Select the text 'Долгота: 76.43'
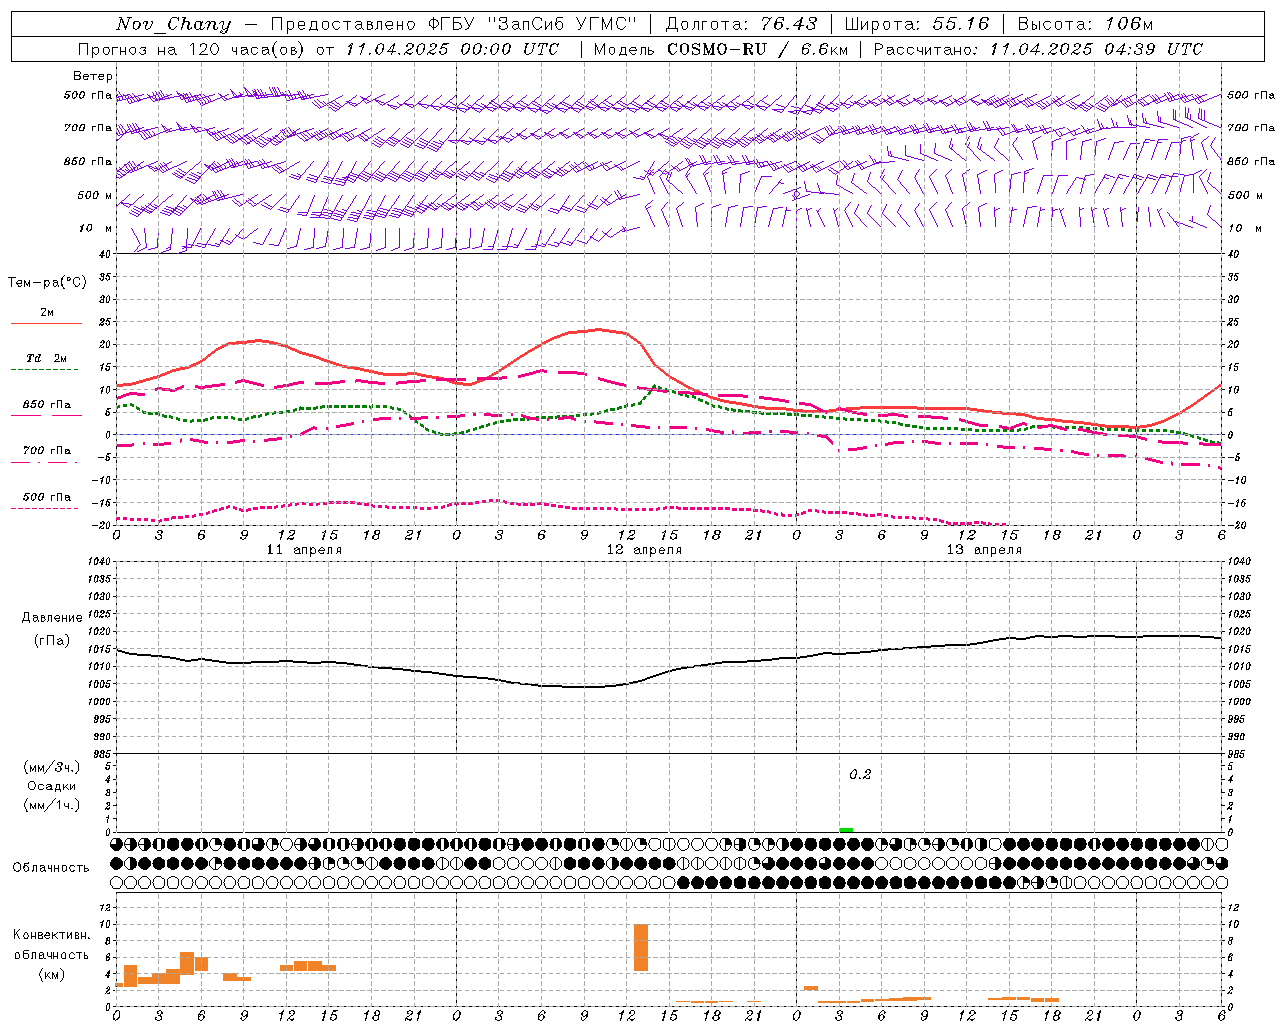This screenshot has width=1280, height=1024. point(741,25)
